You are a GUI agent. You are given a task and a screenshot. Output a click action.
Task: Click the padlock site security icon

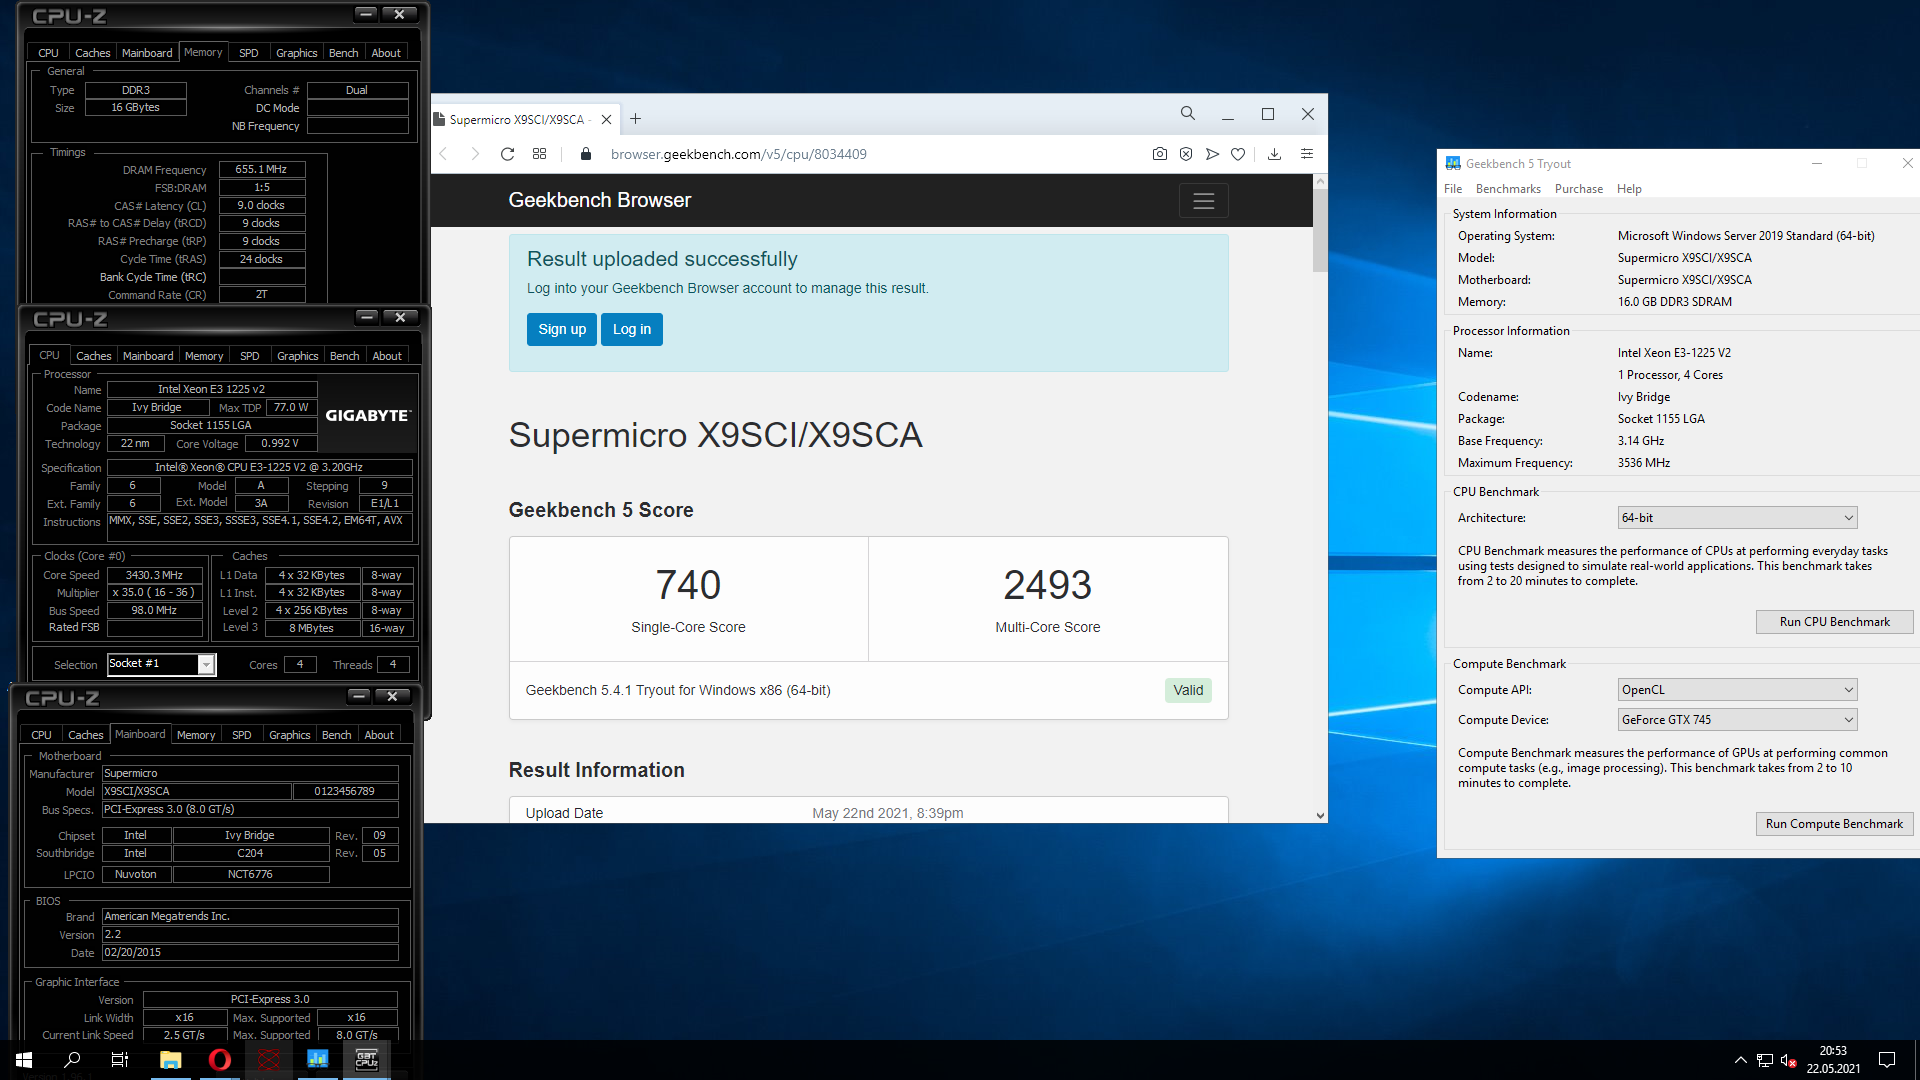(x=587, y=154)
